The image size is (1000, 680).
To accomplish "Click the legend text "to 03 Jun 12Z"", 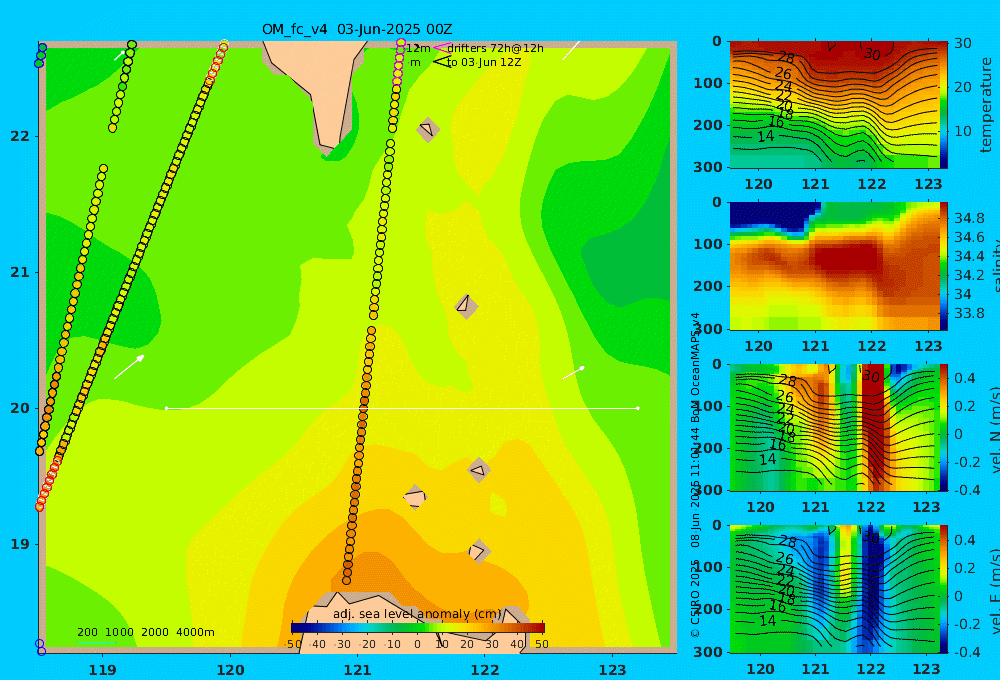I will pyautogui.click(x=484, y=62).
